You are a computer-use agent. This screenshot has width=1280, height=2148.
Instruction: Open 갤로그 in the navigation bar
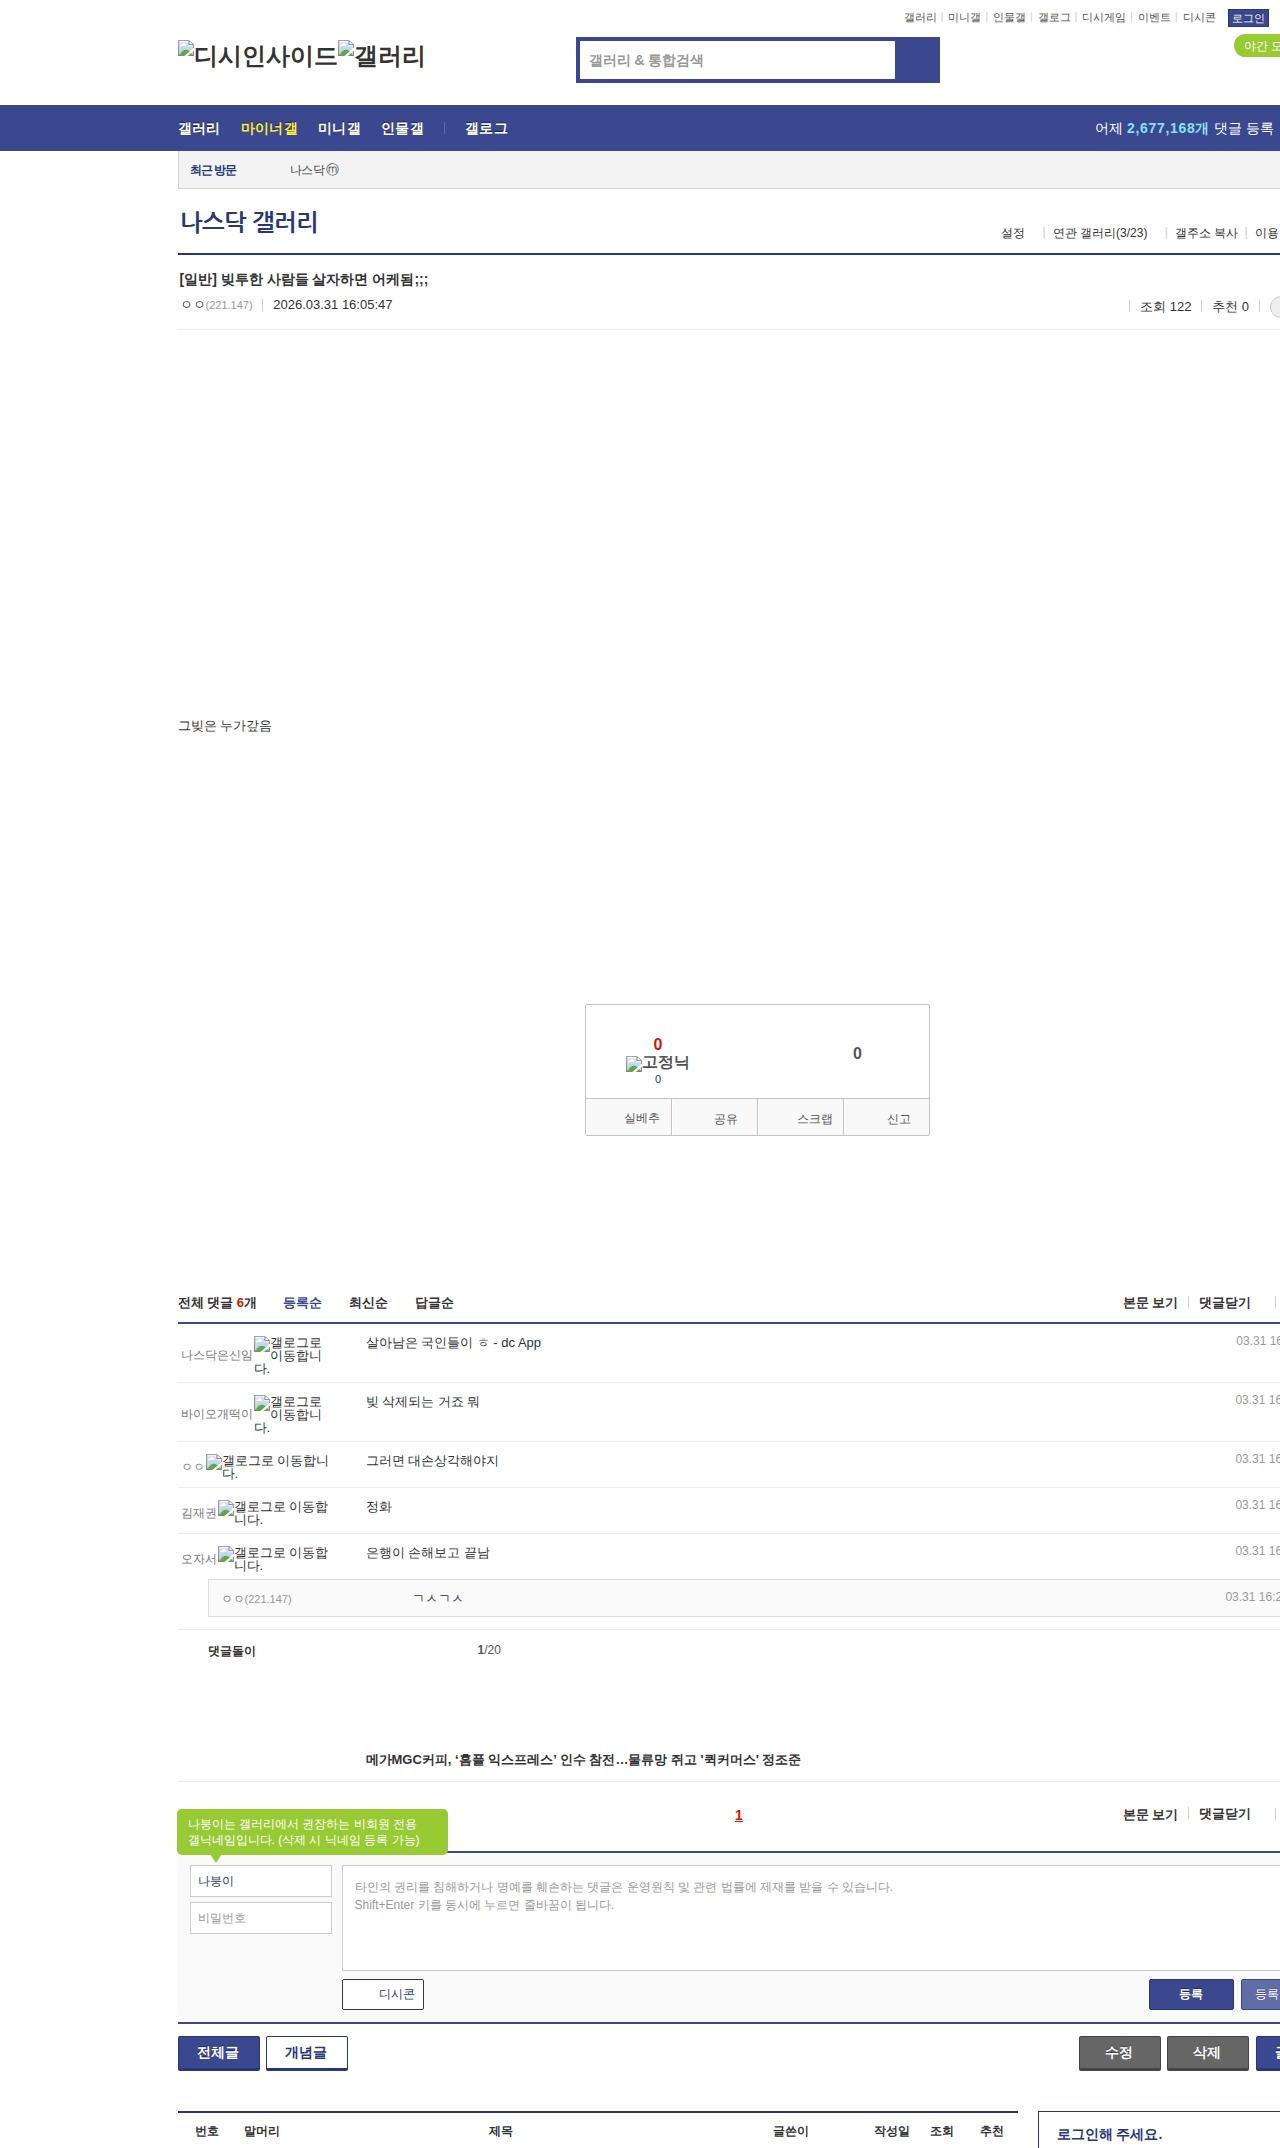coord(486,128)
